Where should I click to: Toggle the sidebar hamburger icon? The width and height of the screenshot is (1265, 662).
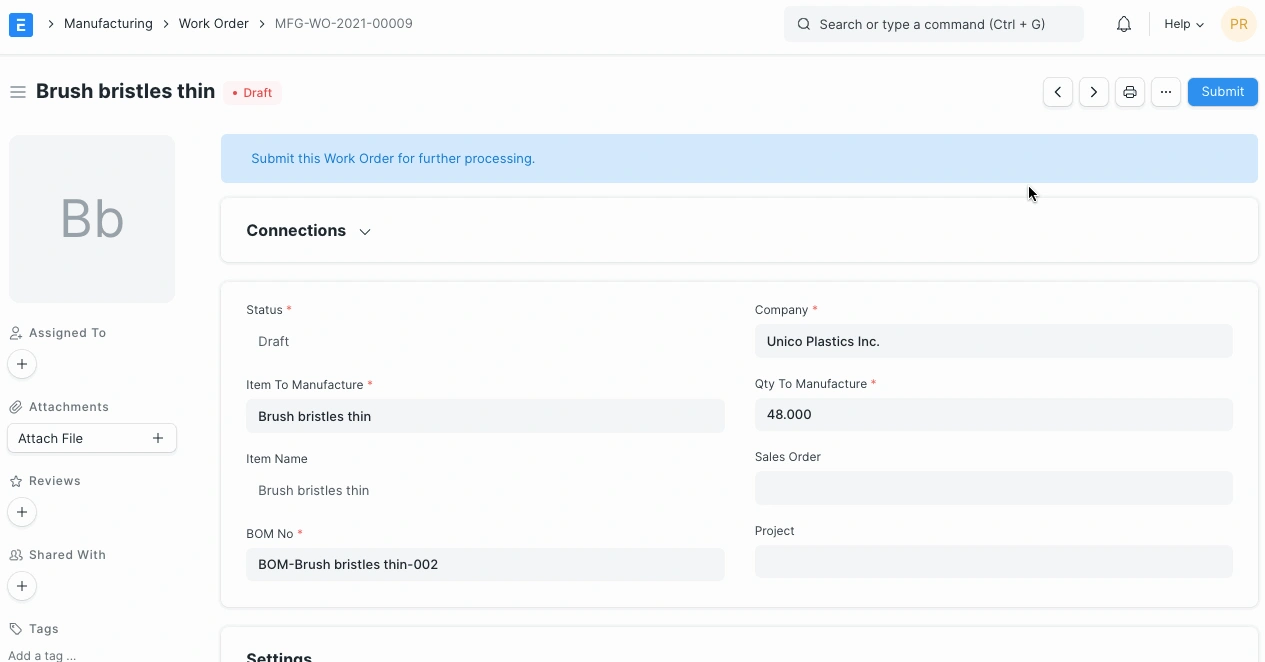click(x=17, y=92)
